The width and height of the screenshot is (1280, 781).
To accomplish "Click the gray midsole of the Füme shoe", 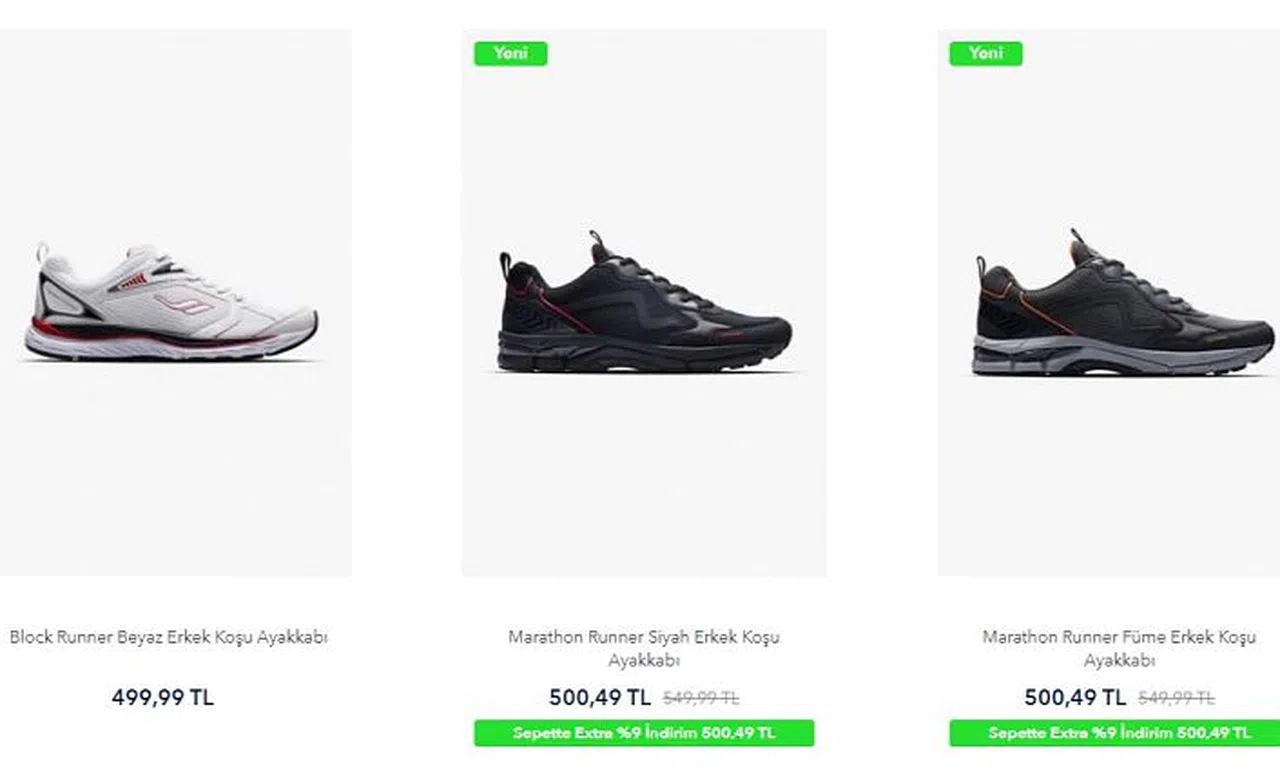I will pos(1100,355).
